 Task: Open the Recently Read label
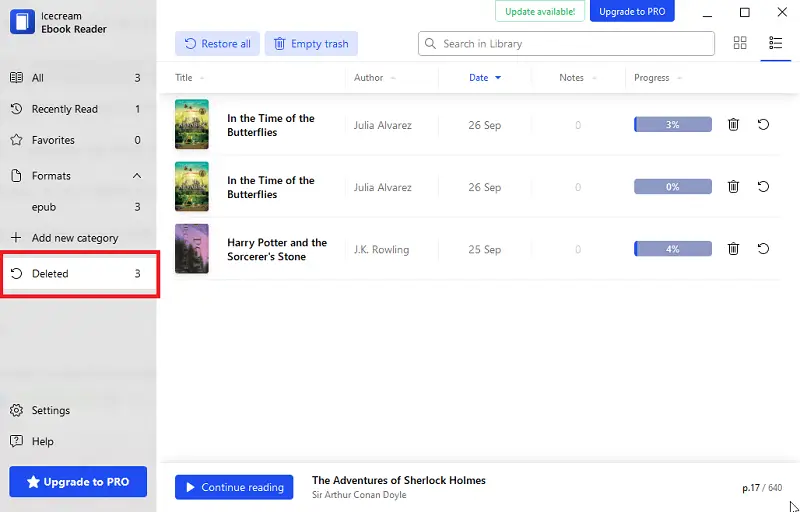64,109
